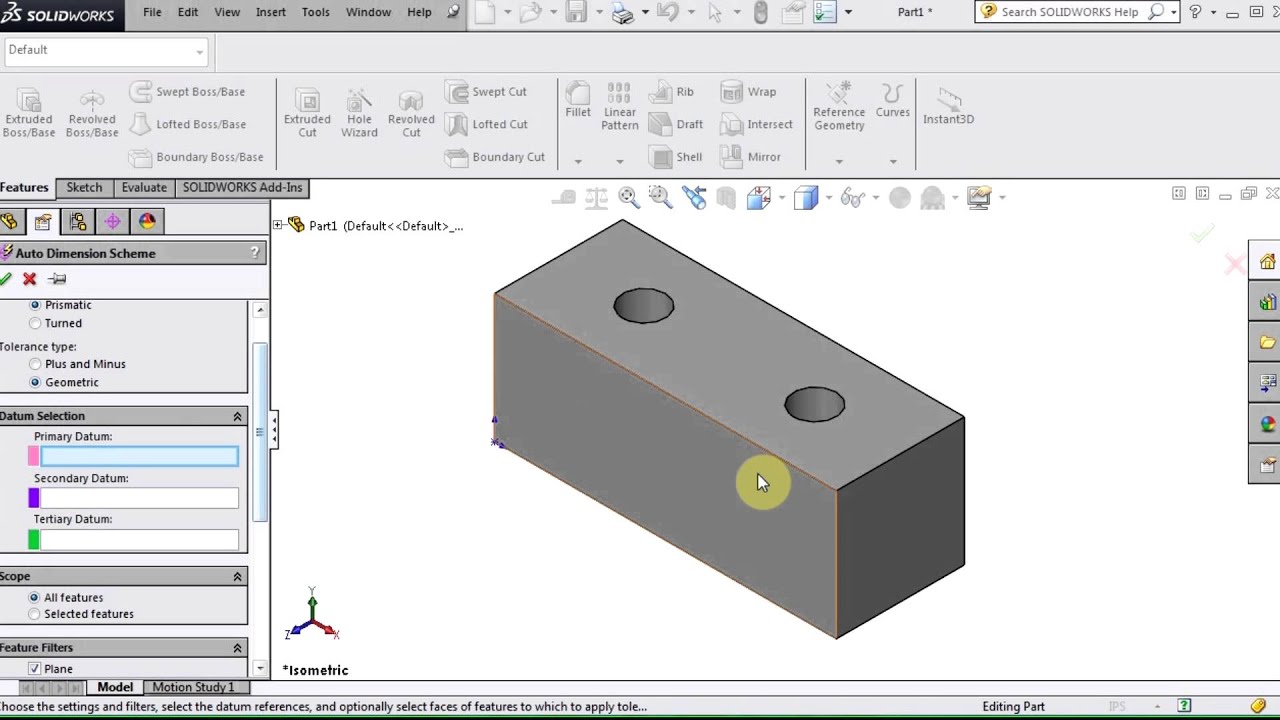Click the Rib tool
Screen dimensions: 1280x720
tap(671, 92)
